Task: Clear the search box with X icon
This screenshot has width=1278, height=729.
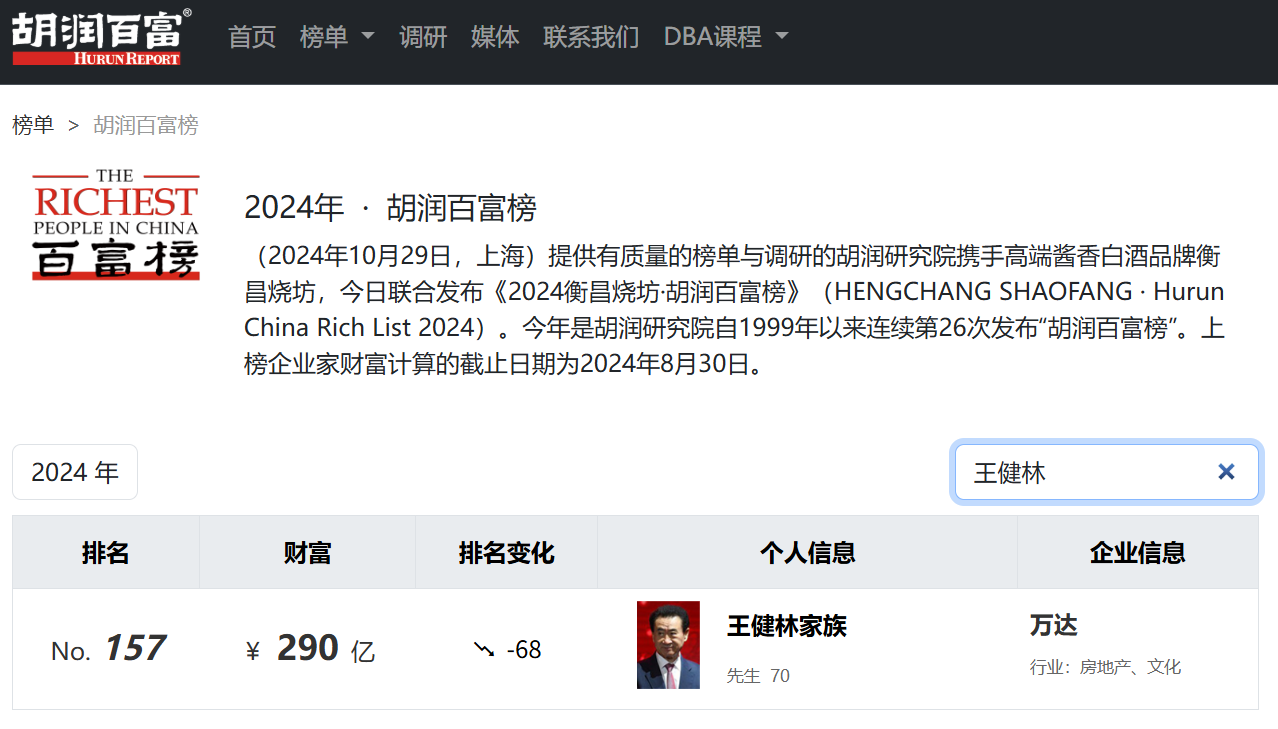Action: coord(1226,472)
